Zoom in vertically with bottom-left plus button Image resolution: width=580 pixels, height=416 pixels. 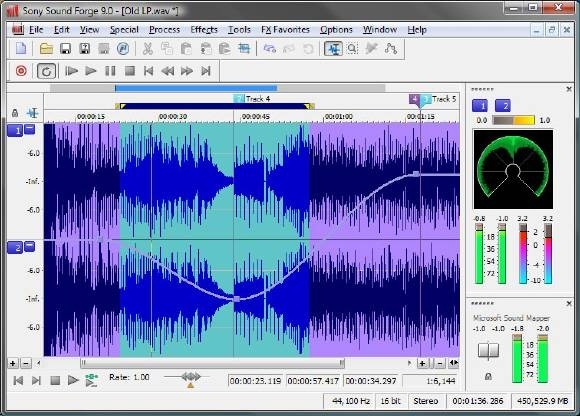click(x=13, y=363)
